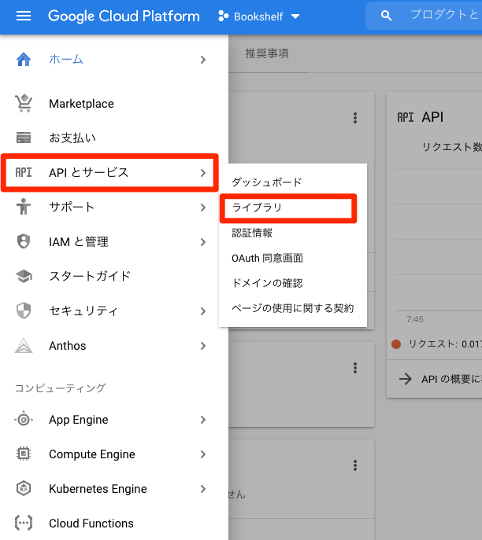
Task: Follow the APIの概要 link
Action: pyautogui.click(x=451, y=379)
